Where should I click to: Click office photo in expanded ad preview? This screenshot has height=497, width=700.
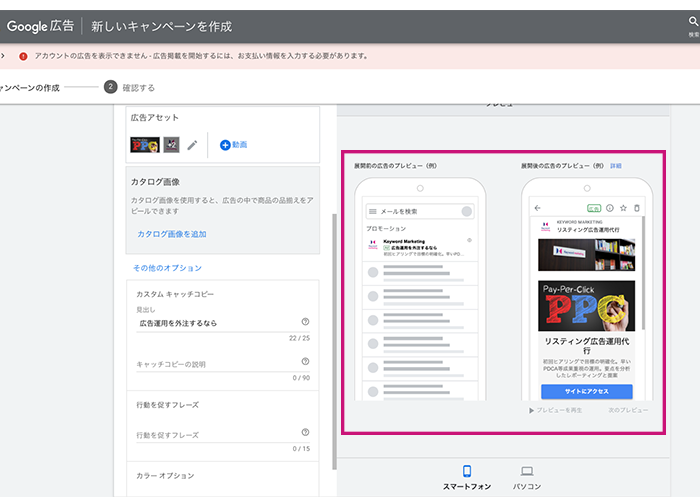click(x=587, y=255)
